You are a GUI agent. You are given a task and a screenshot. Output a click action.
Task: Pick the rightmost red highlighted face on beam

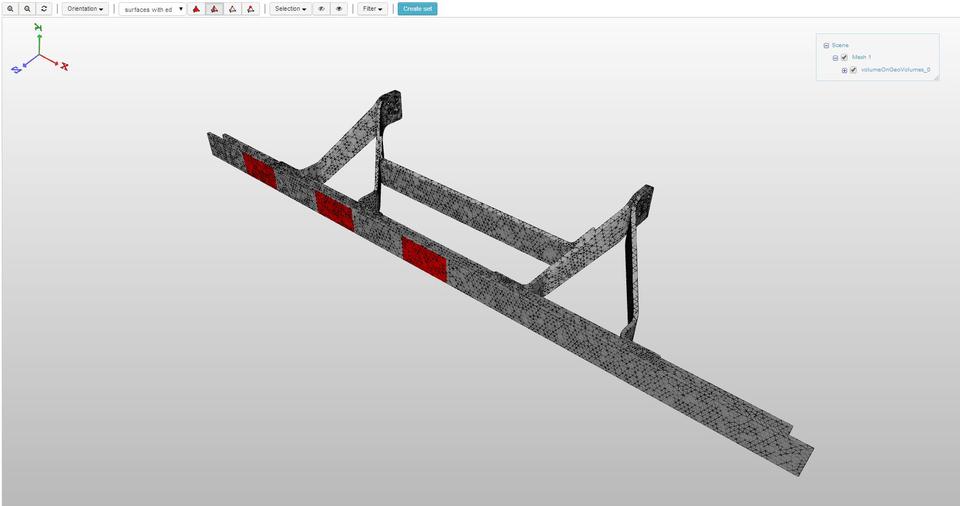point(424,259)
